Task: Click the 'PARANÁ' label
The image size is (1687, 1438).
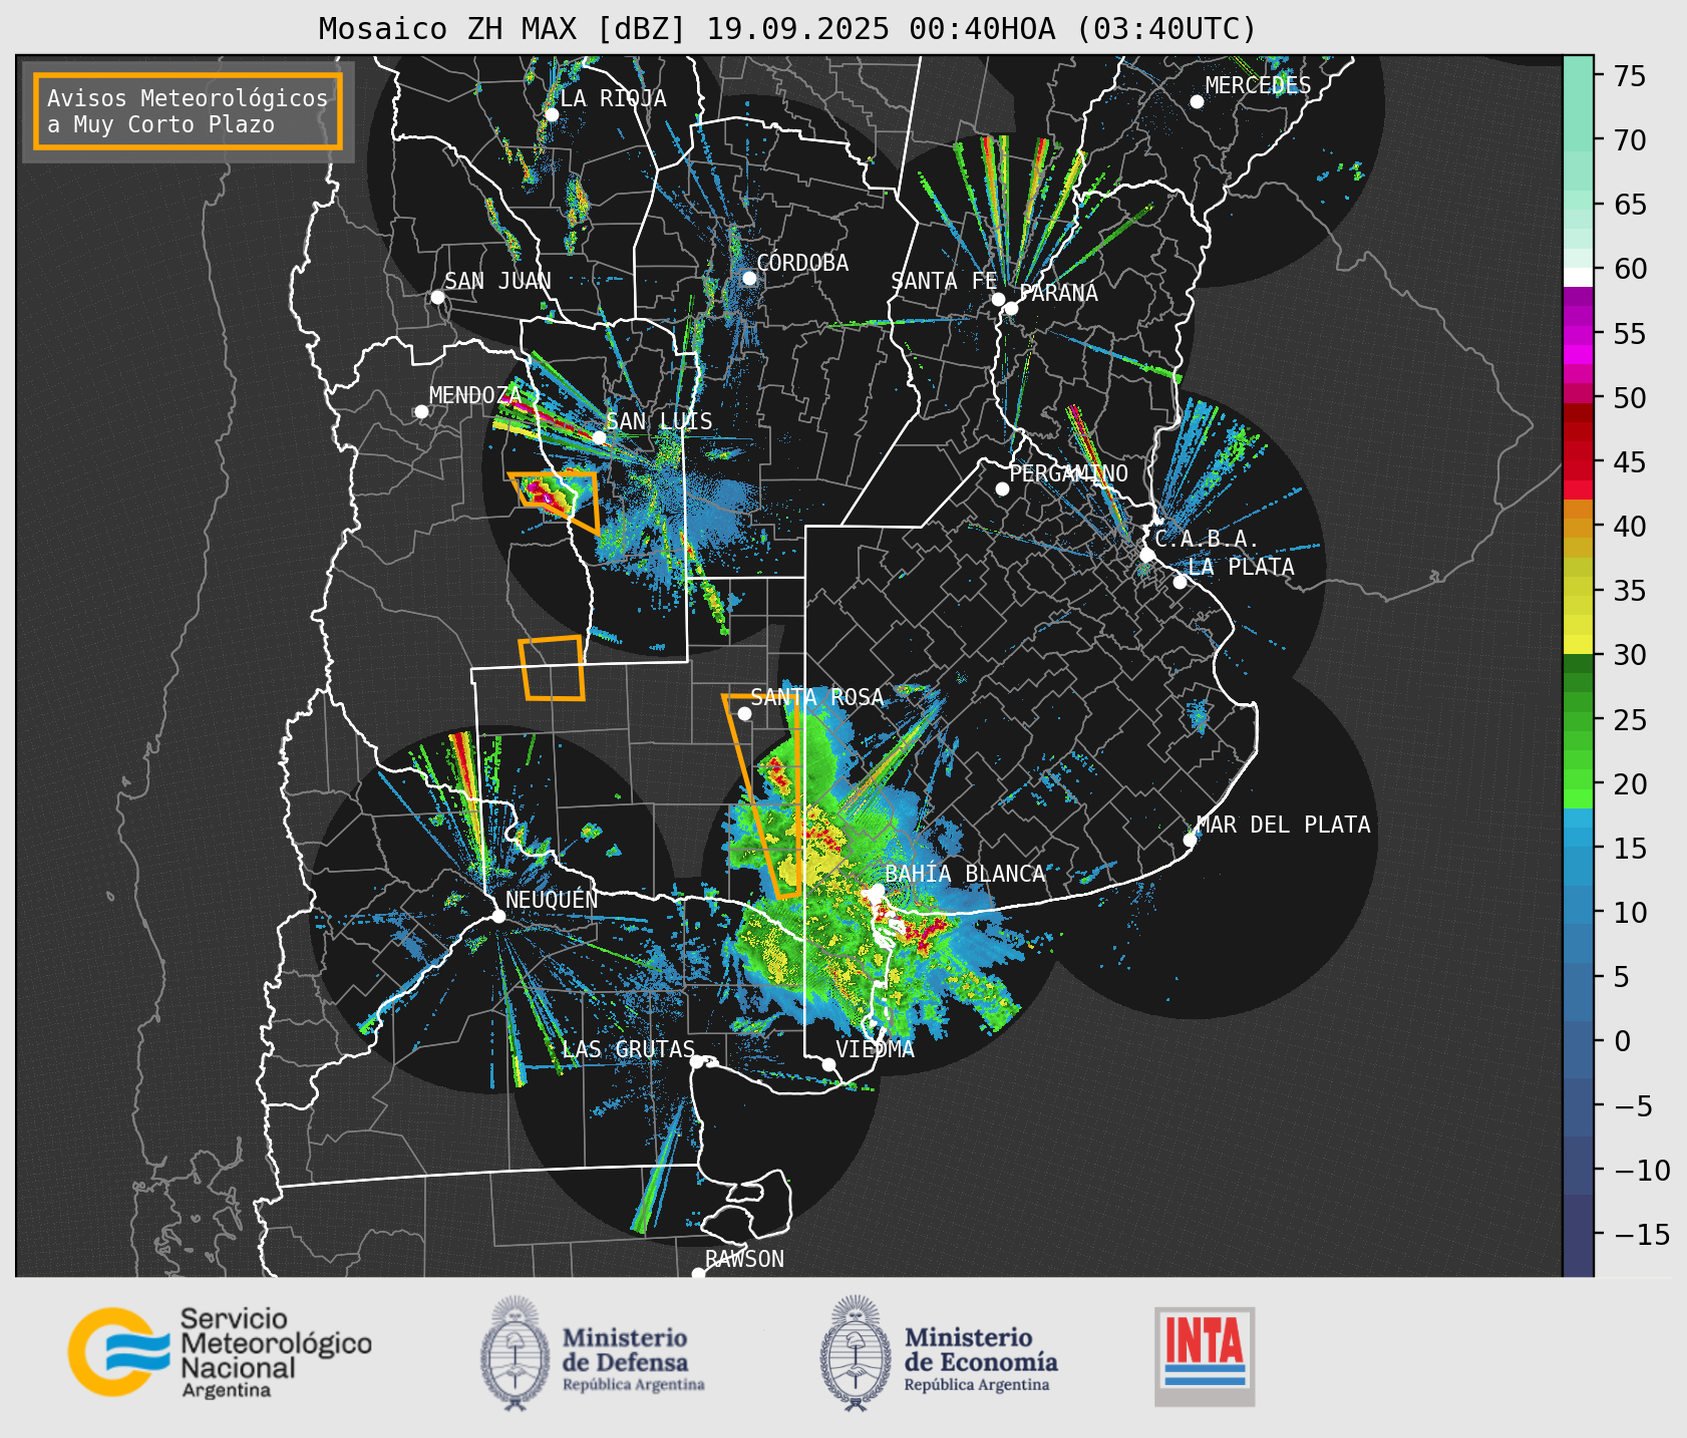Action: pos(1058,293)
